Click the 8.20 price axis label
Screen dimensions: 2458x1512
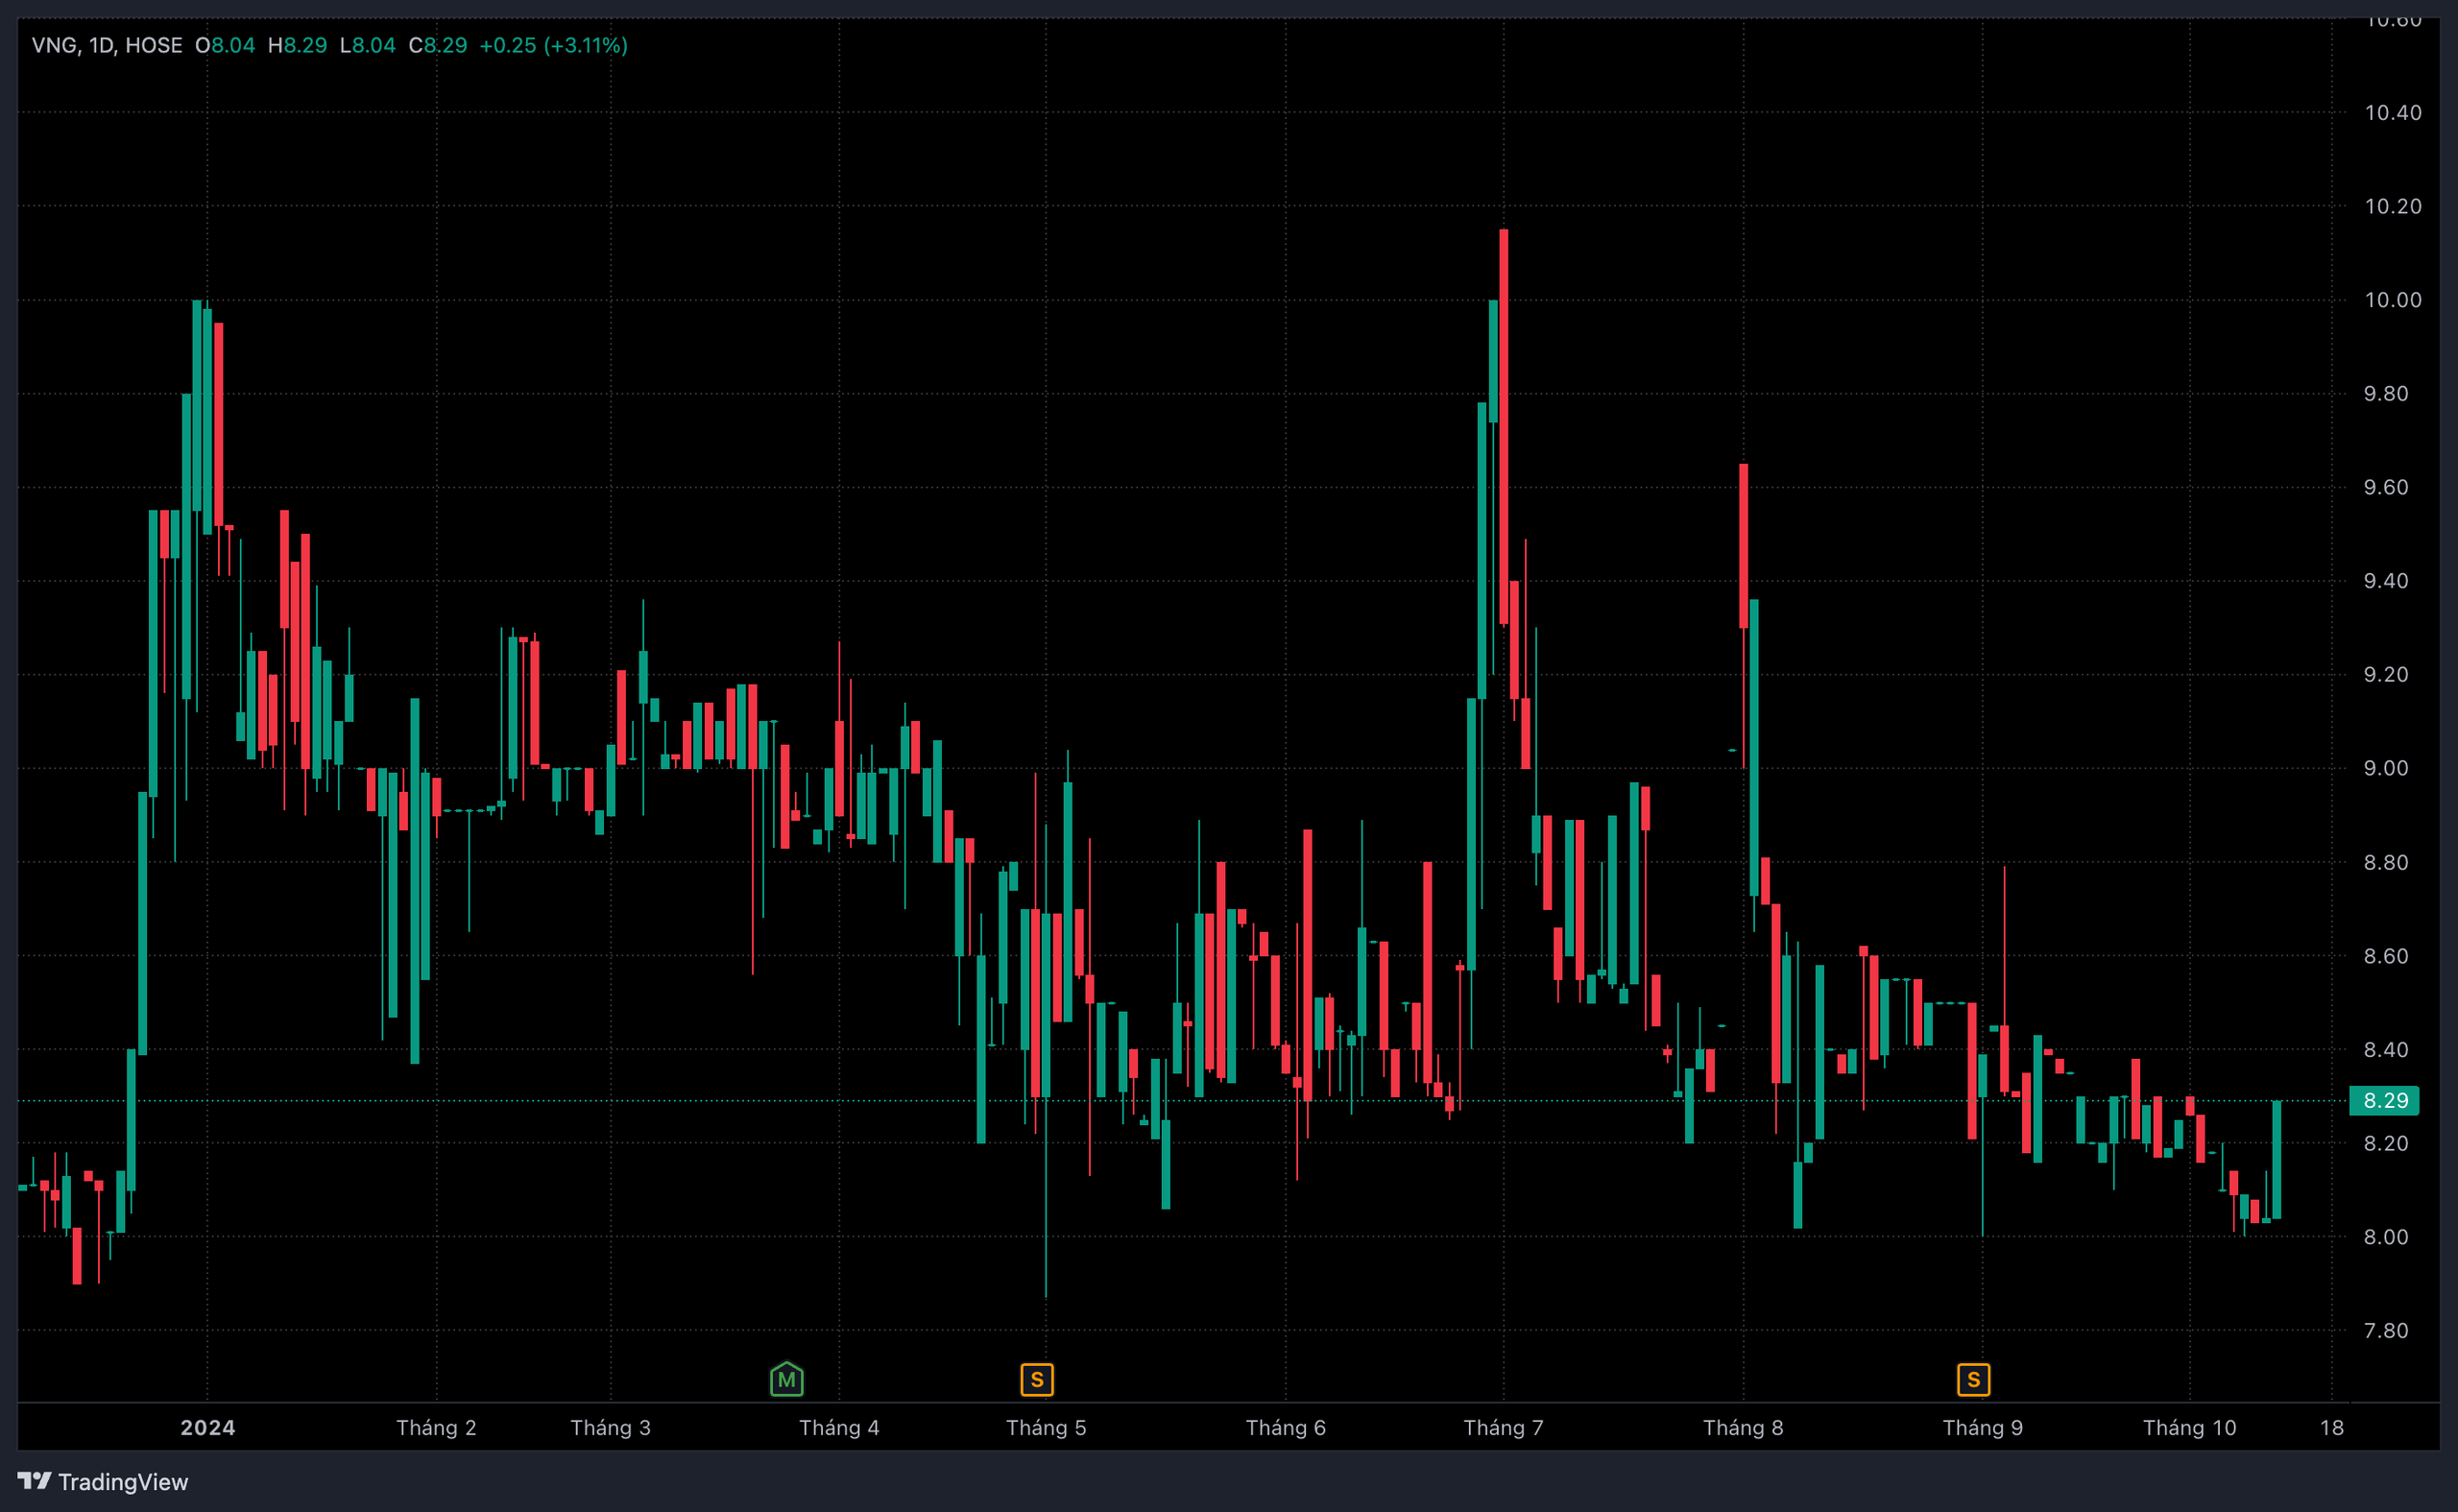[x=2386, y=1143]
